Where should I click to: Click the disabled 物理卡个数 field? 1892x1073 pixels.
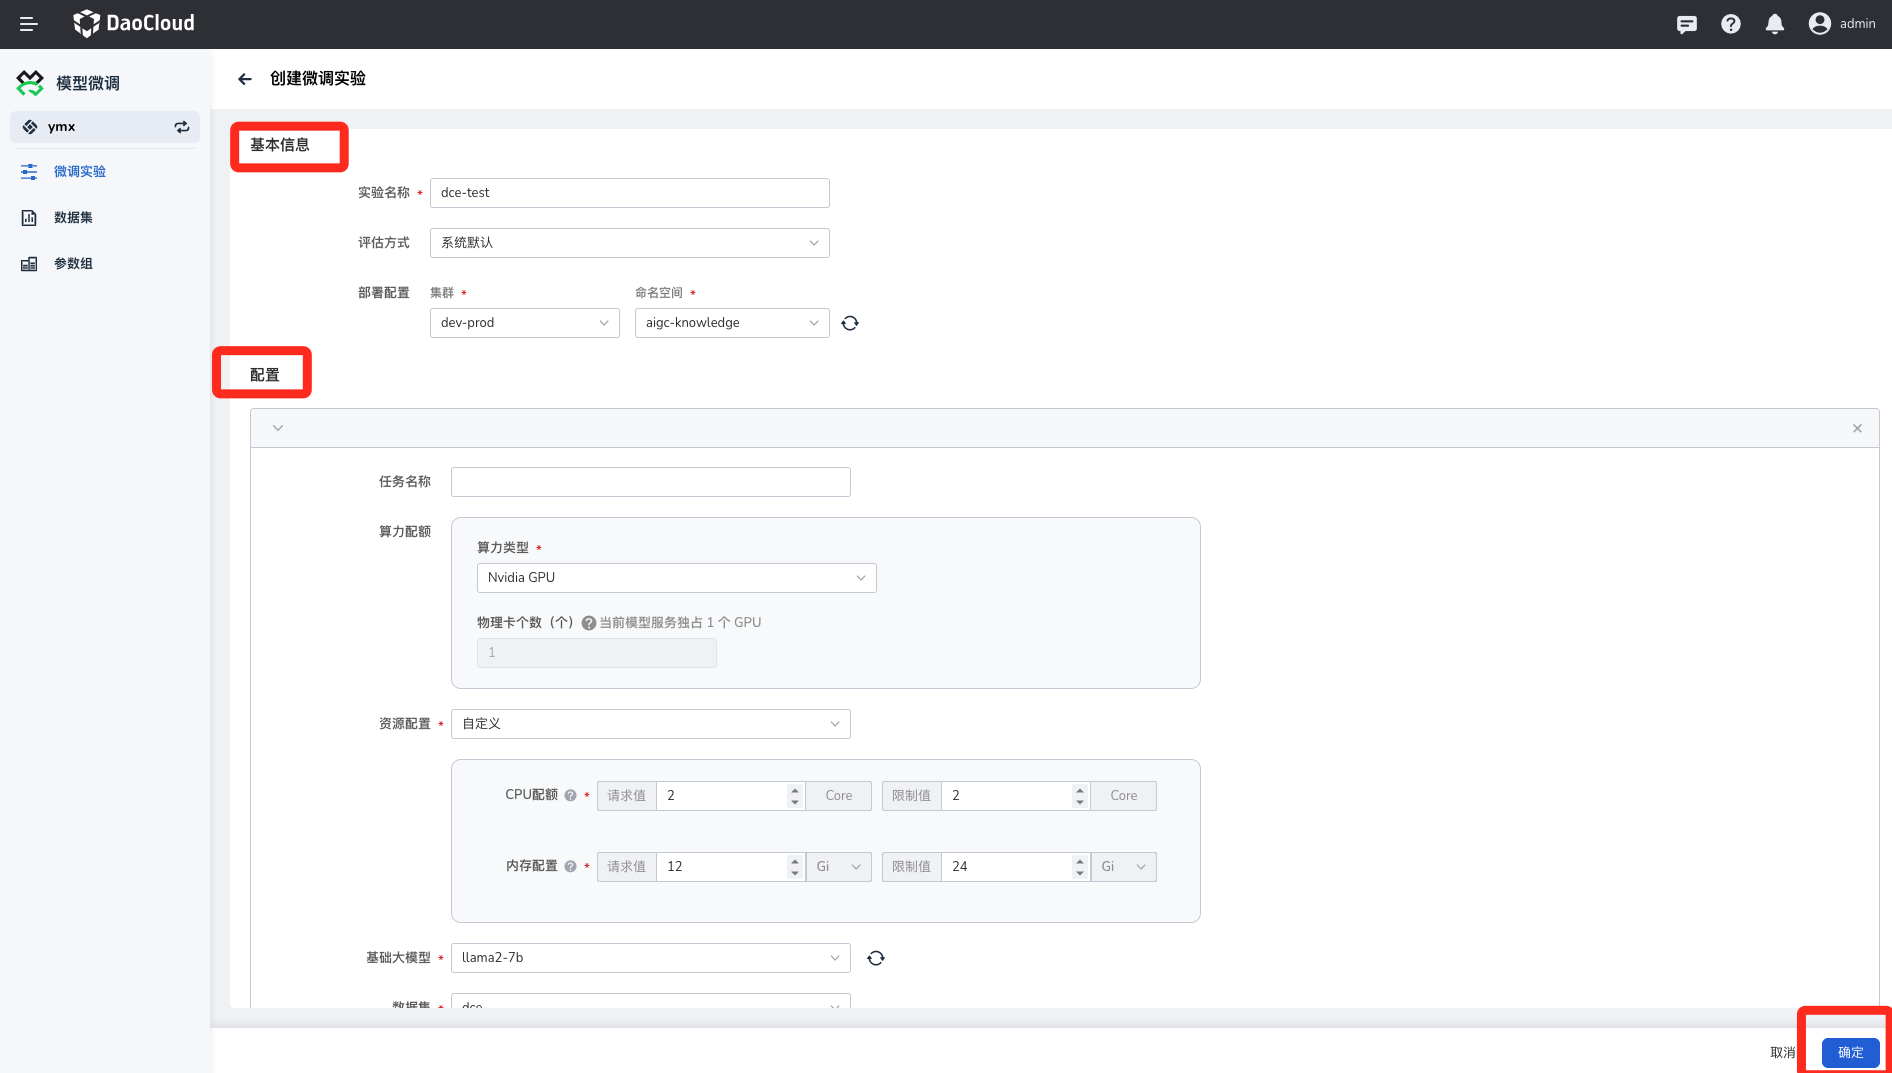pyautogui.click(x=597, y=653)
